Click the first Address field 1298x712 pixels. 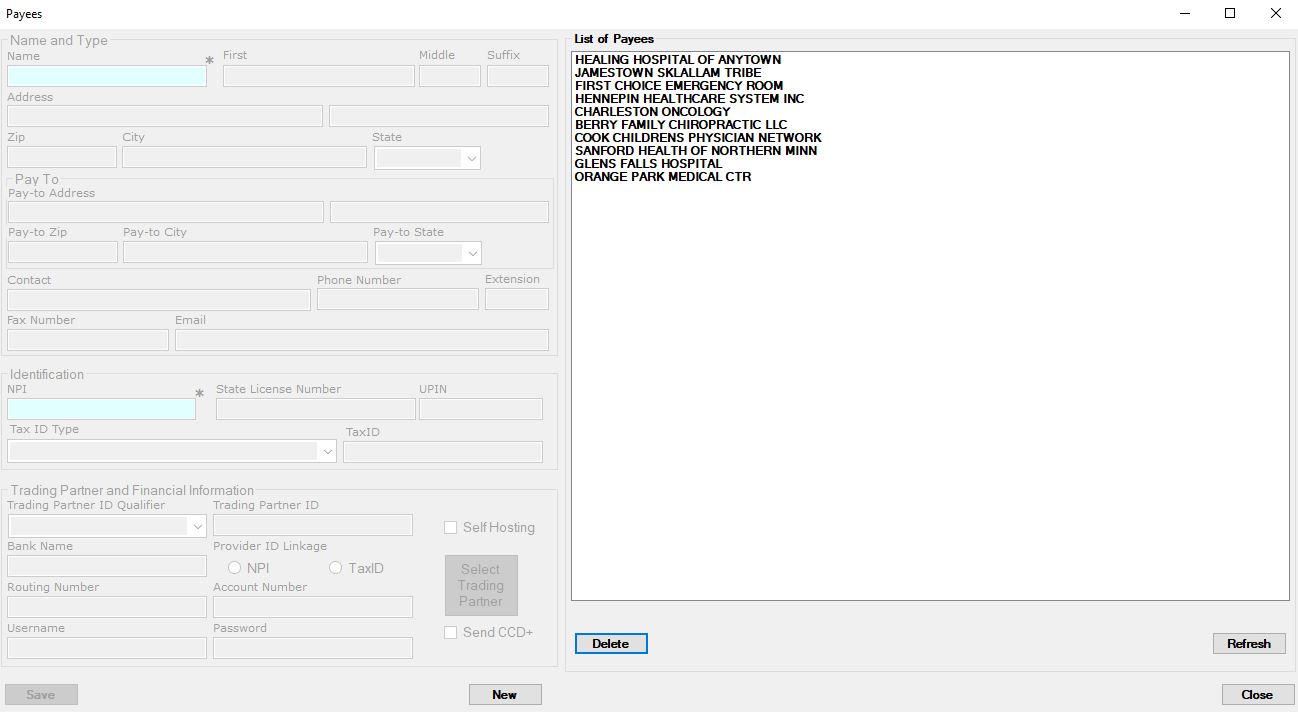[x=165, y=116]
